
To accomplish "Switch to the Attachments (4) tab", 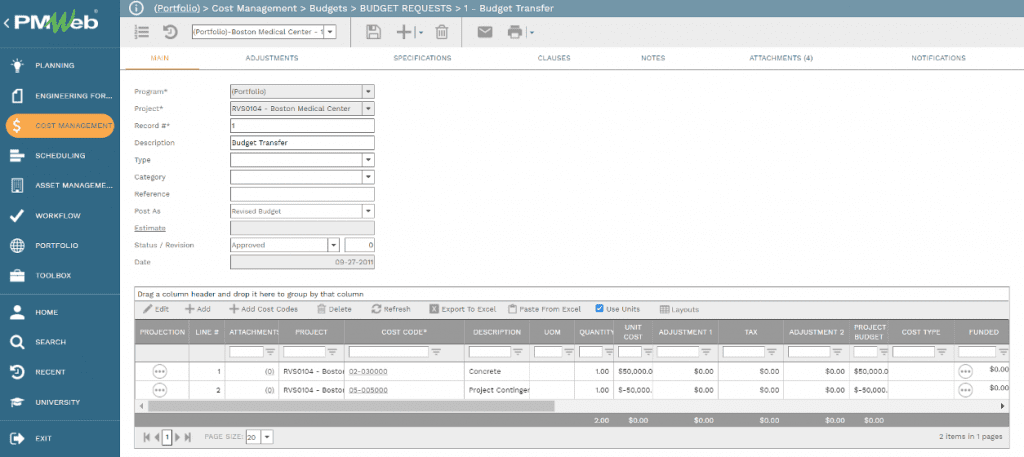I will click(780, 58).
